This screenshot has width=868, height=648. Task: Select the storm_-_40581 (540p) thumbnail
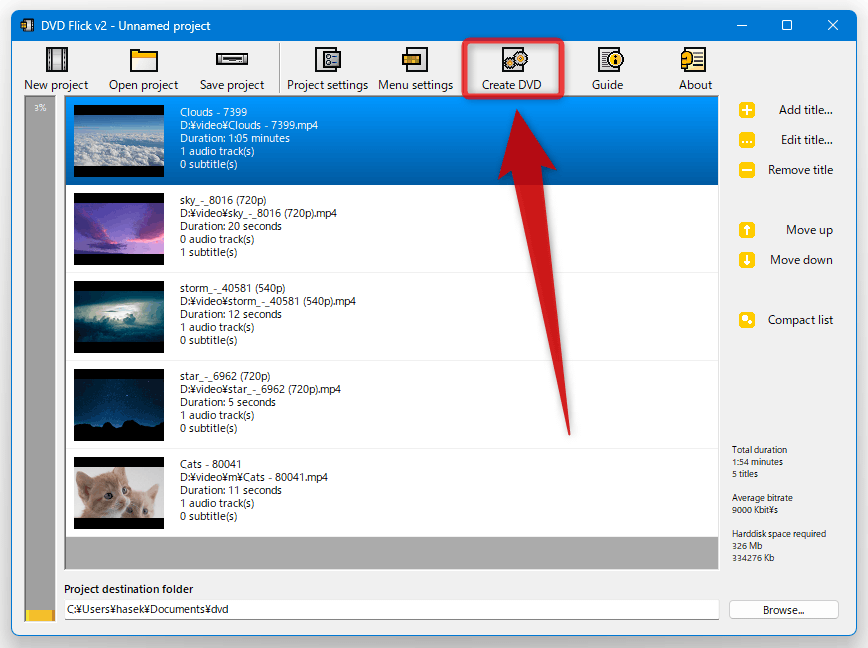point(119,317)
